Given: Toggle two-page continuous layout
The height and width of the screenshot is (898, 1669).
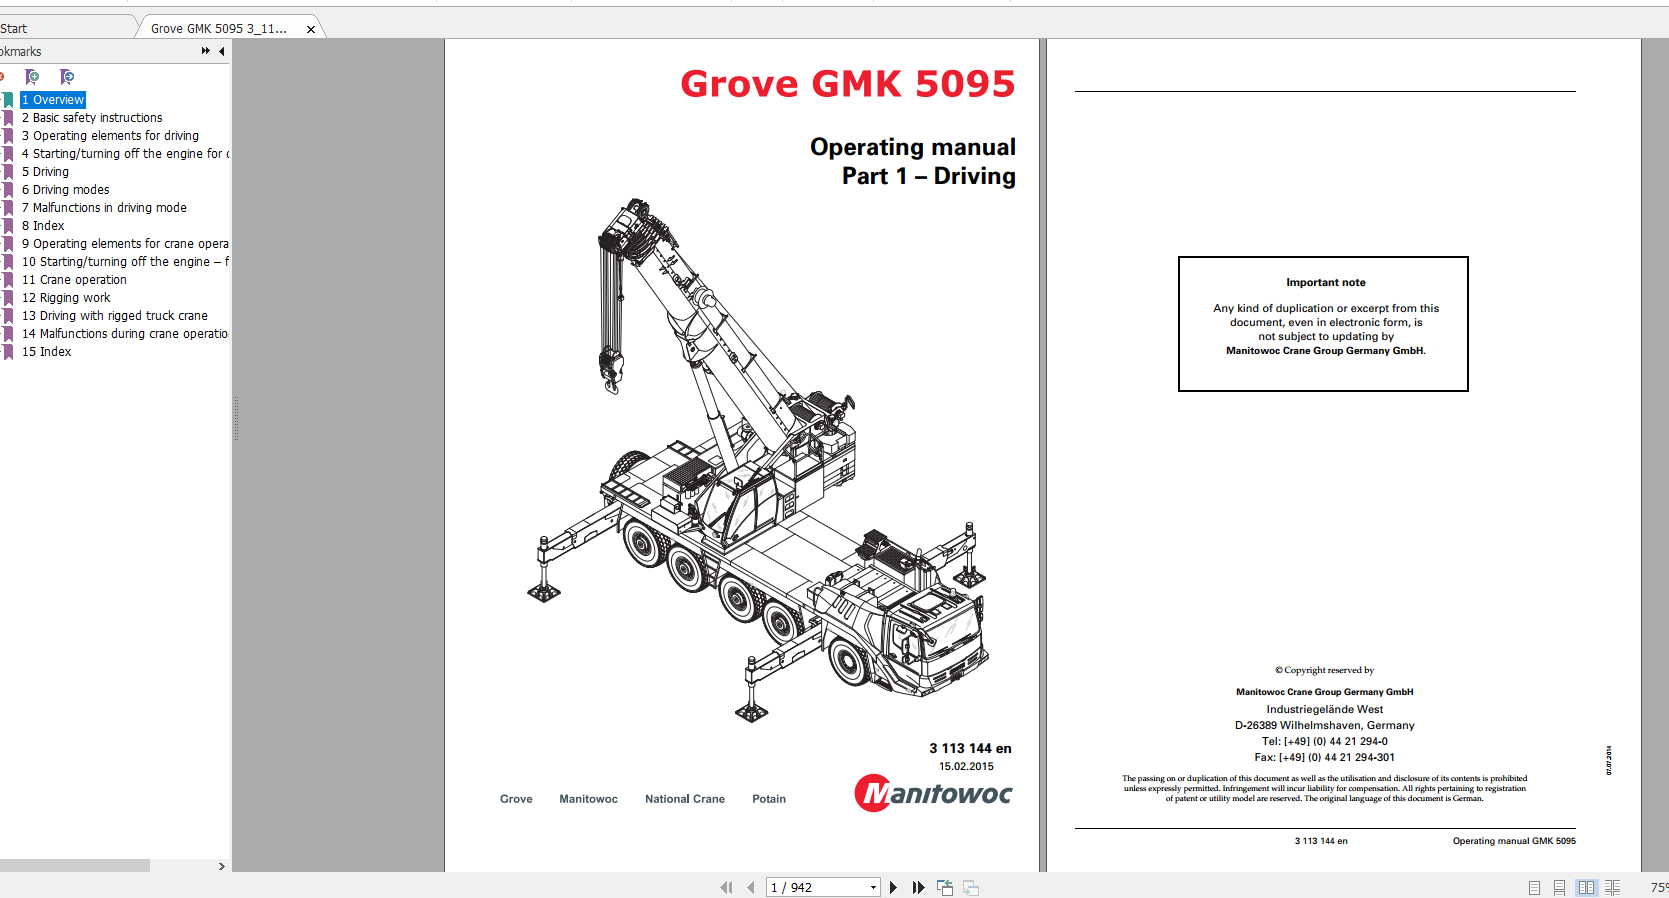Looking at the screenshot, I should pos(1612,887).
